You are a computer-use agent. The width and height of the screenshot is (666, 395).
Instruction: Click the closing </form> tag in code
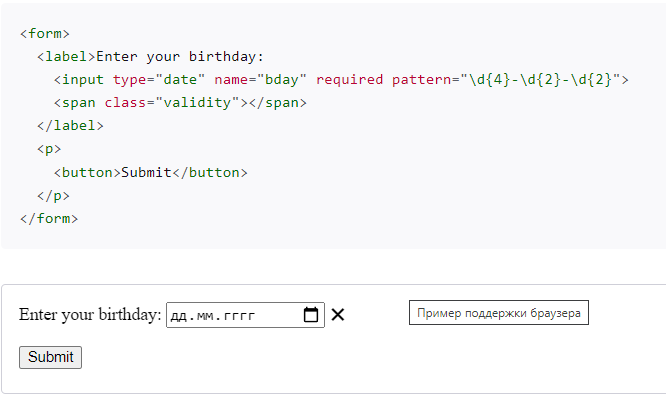49,218
